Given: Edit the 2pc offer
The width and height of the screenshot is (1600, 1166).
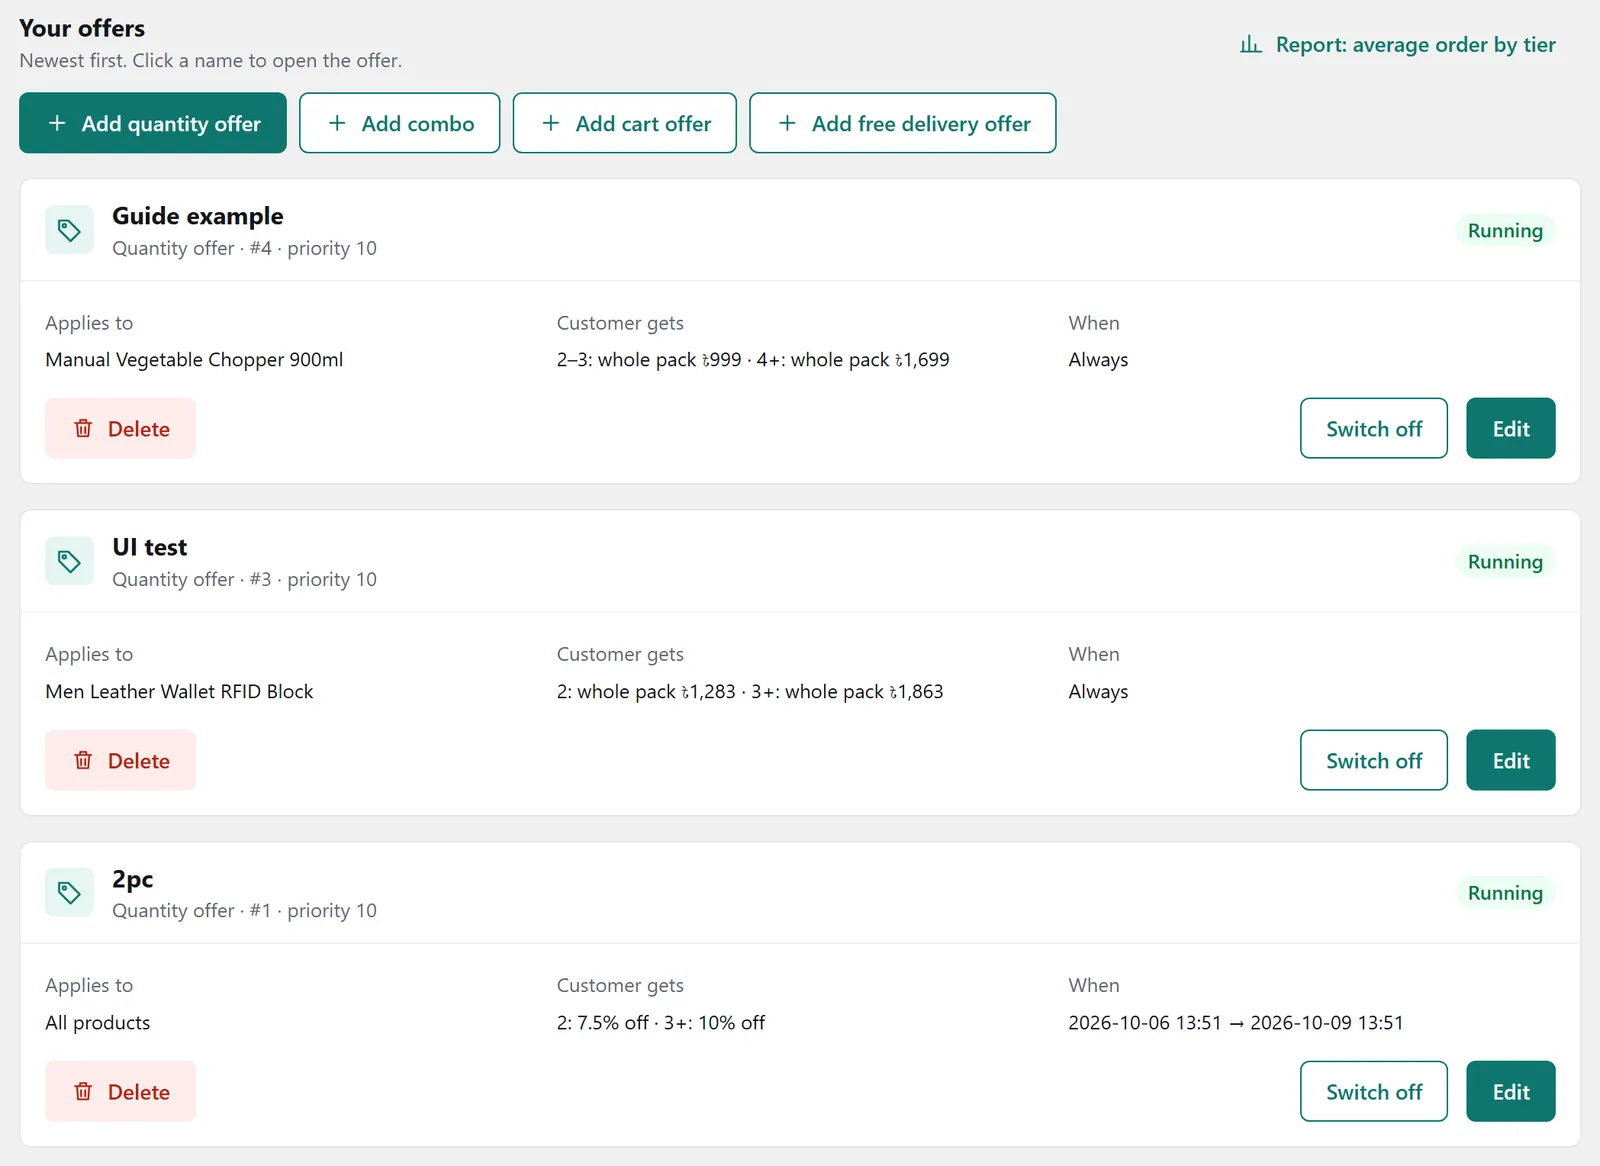Looking at the screenshot, I should pyautogui.click(x=1511, y=1092).
